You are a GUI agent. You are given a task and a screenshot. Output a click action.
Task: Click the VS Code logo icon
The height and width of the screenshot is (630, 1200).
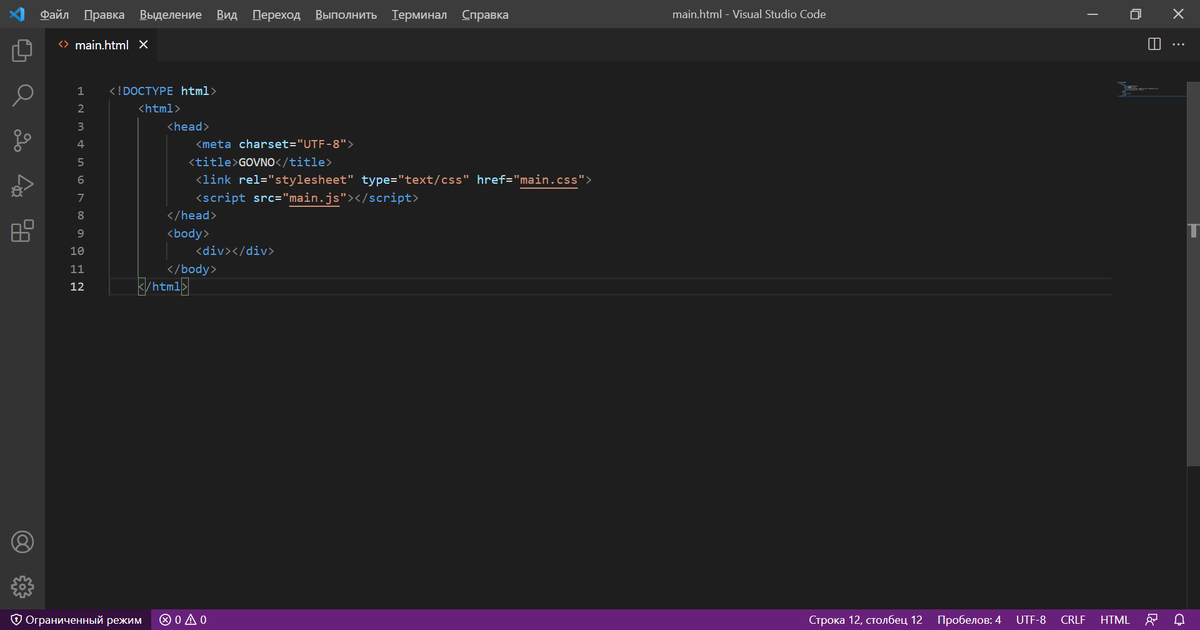point(16,14)
